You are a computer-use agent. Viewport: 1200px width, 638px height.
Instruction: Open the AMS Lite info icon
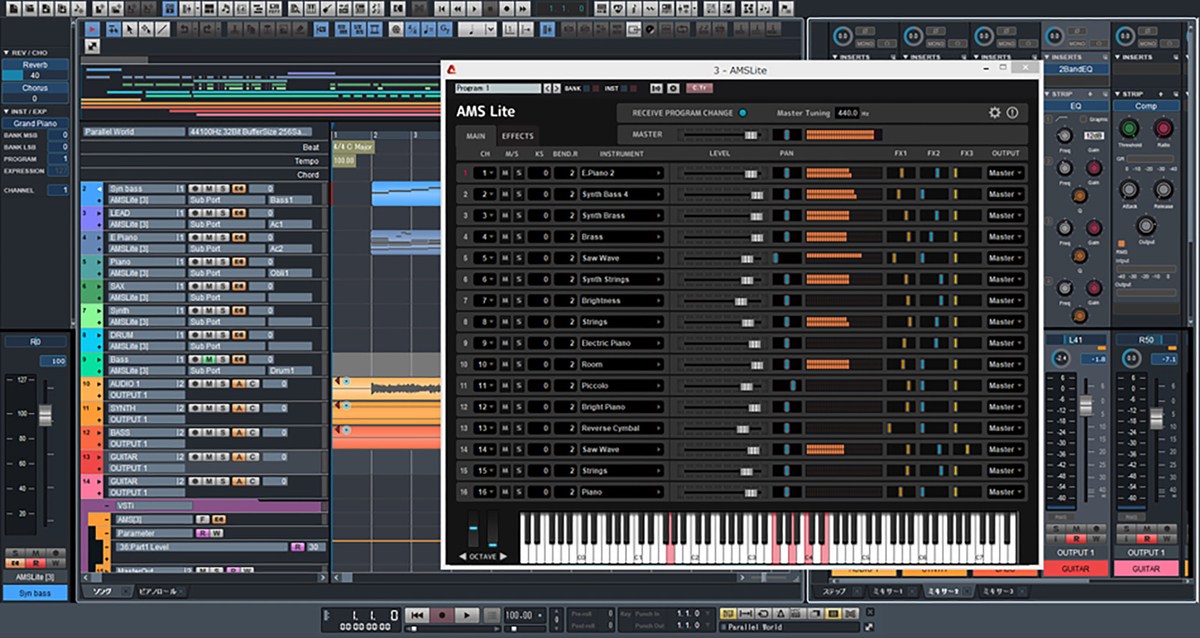[x=1012, y=113]
